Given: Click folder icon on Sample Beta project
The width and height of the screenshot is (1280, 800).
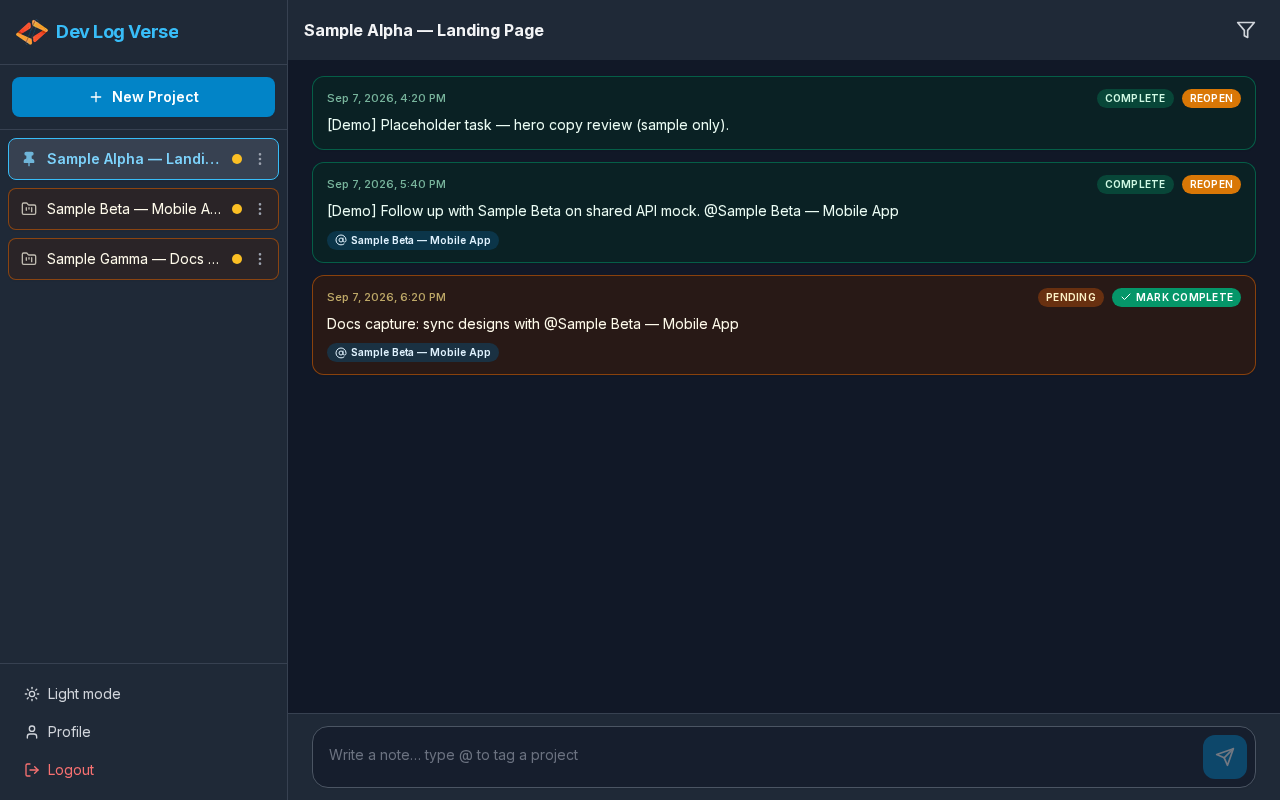Looking at the screenshot, I should 29,209.
